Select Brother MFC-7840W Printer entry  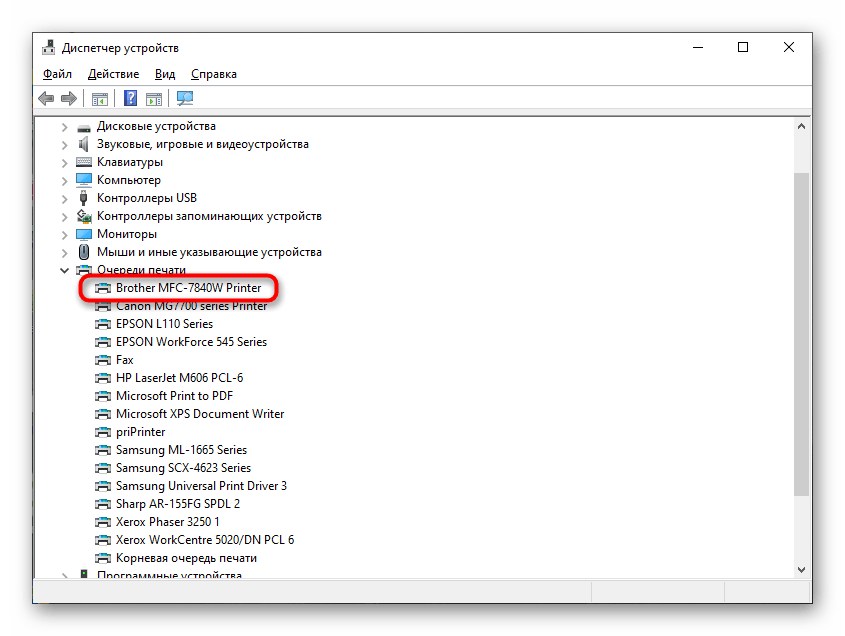pos(188,288)
